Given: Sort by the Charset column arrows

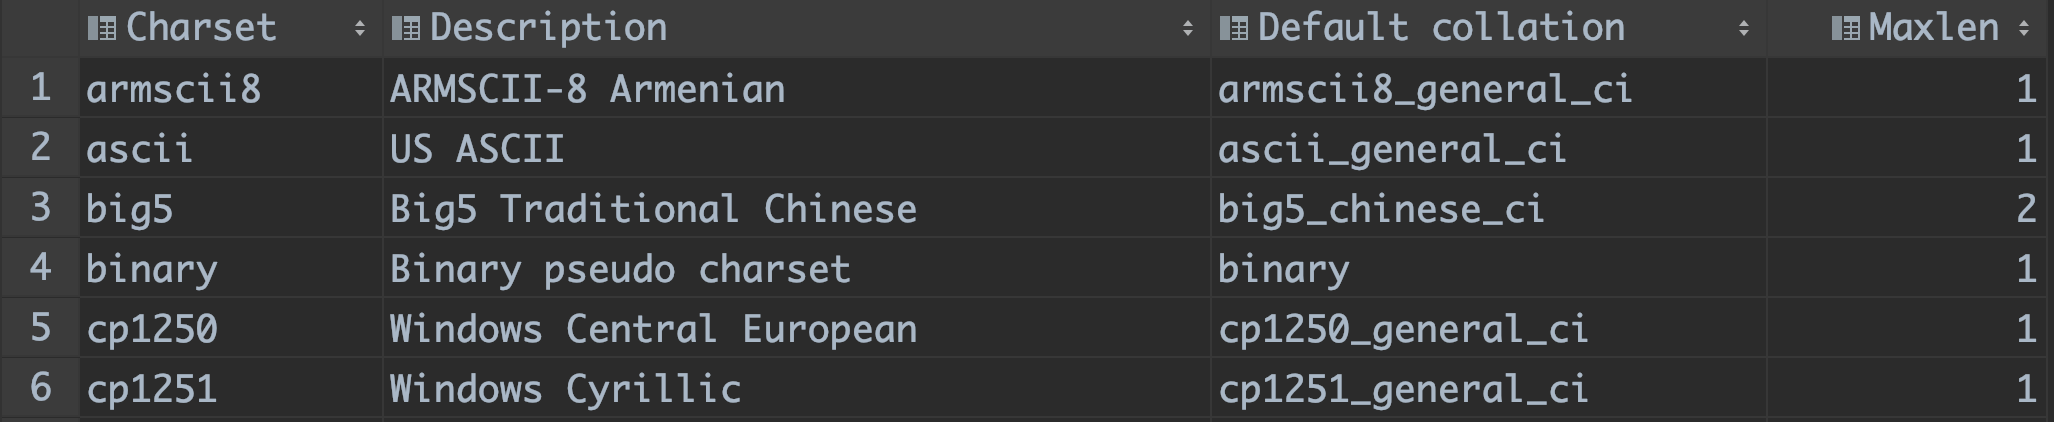Looking at the screenshot, I should (360, 30).
